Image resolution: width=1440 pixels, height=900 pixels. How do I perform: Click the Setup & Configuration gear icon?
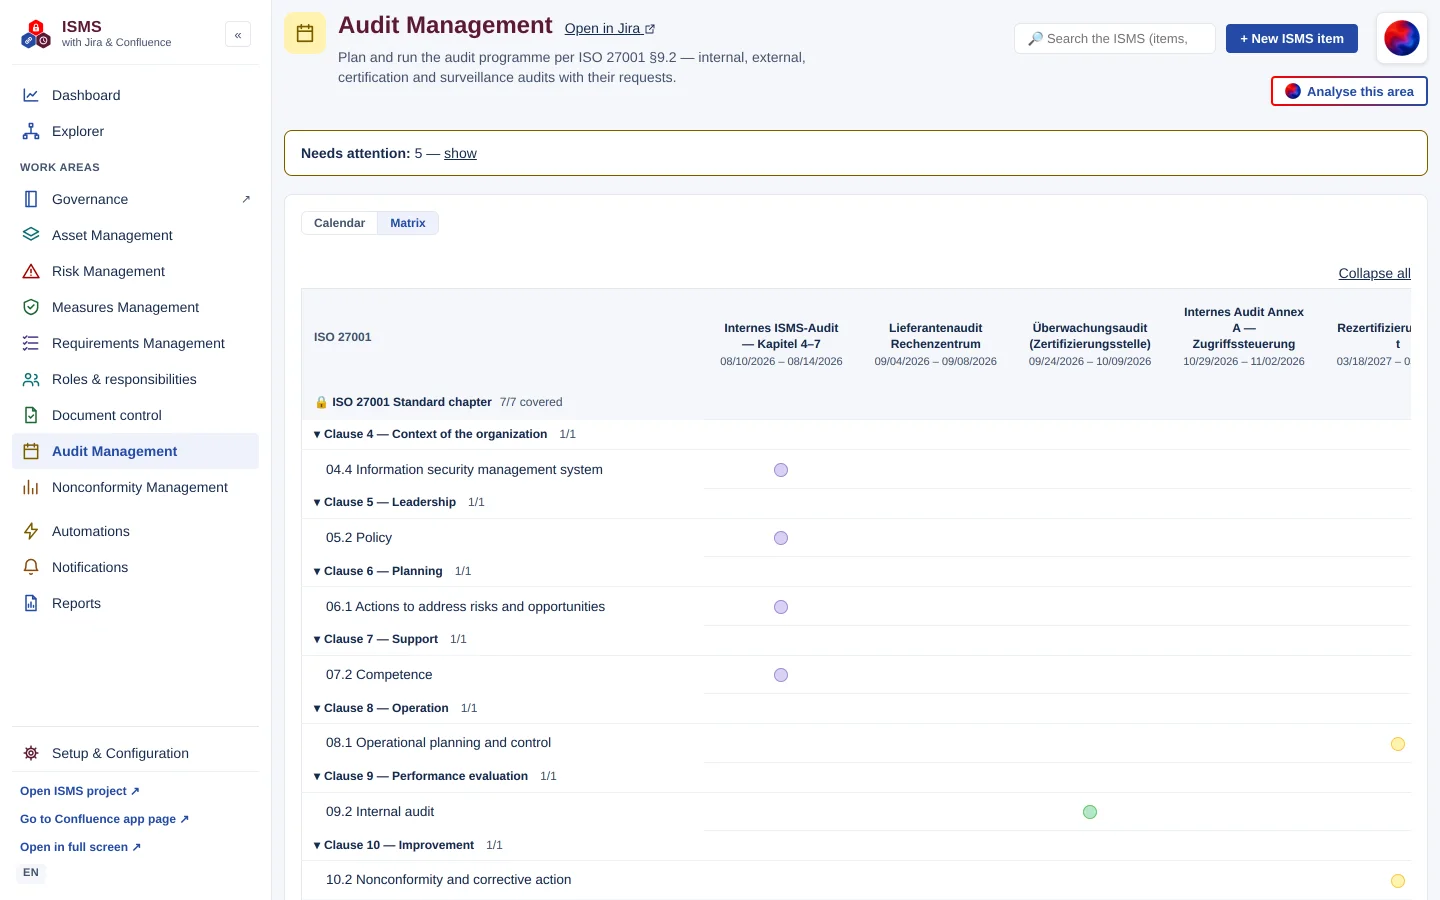point(31,753)
